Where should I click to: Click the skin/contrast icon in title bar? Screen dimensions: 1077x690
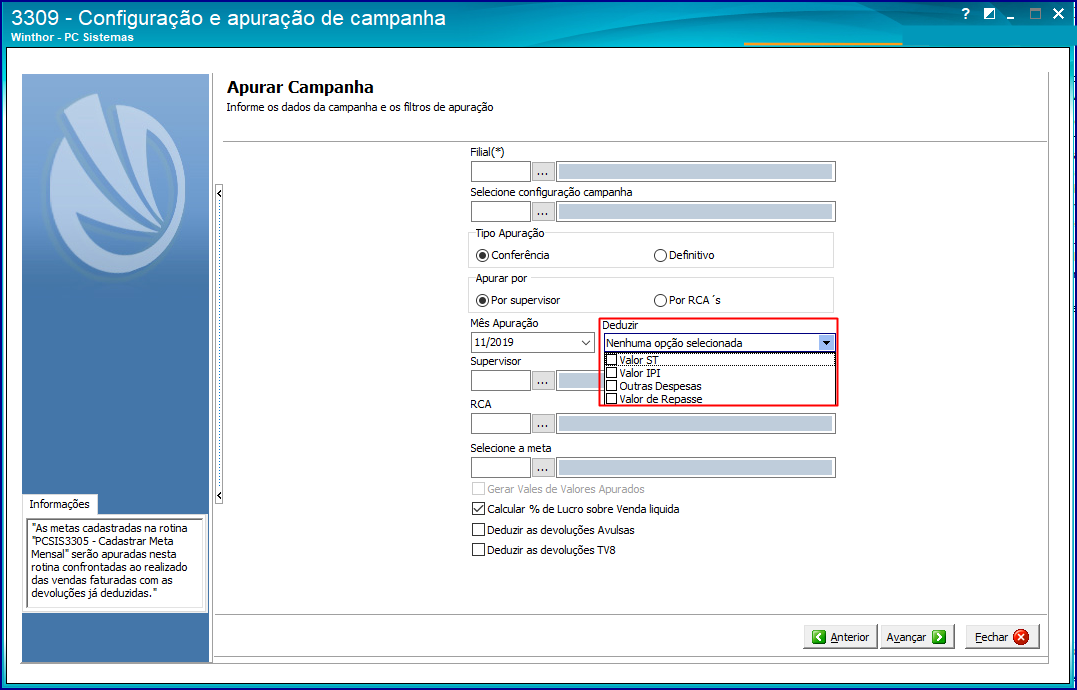[989, 14]
